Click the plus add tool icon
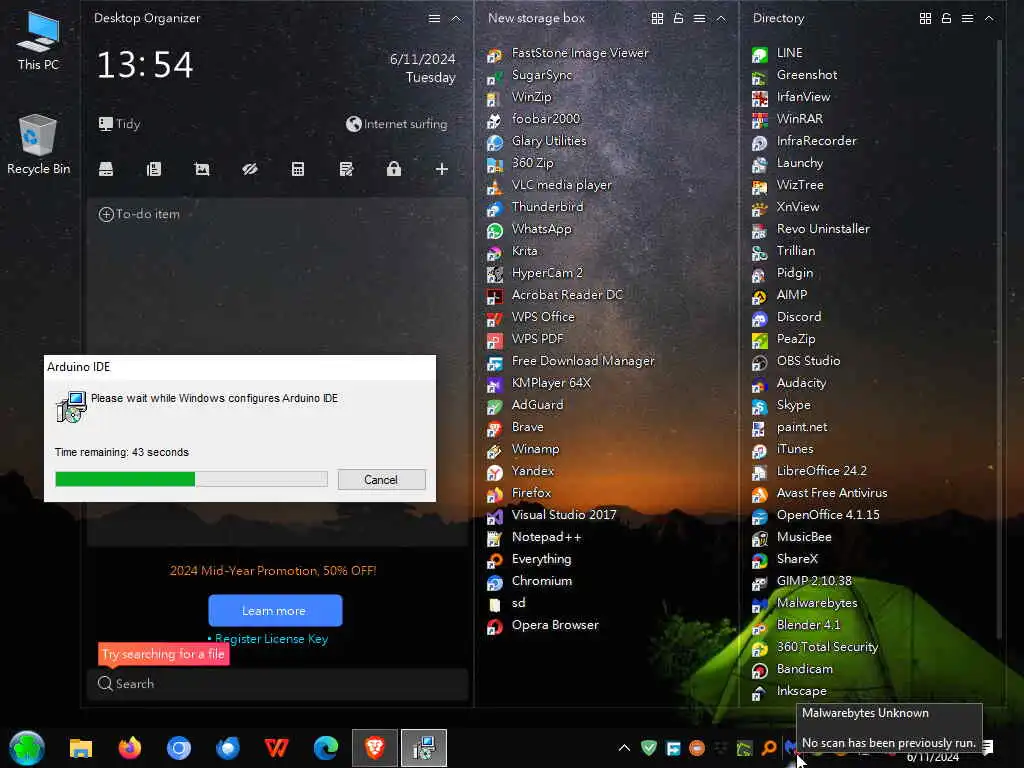 click(441, 170)
